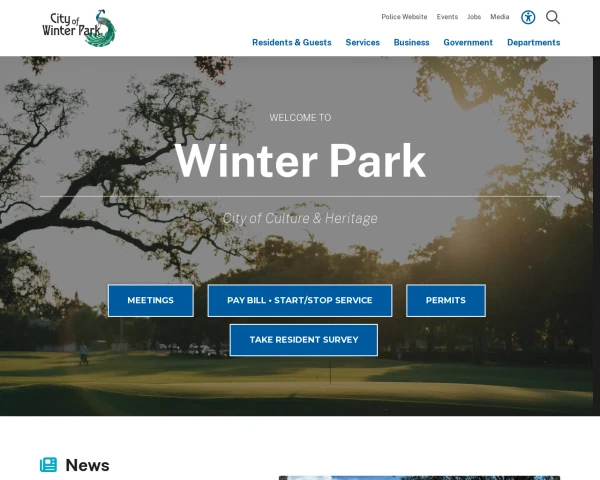Open the Departments menu
600x480 pixels.
(533, 42)
